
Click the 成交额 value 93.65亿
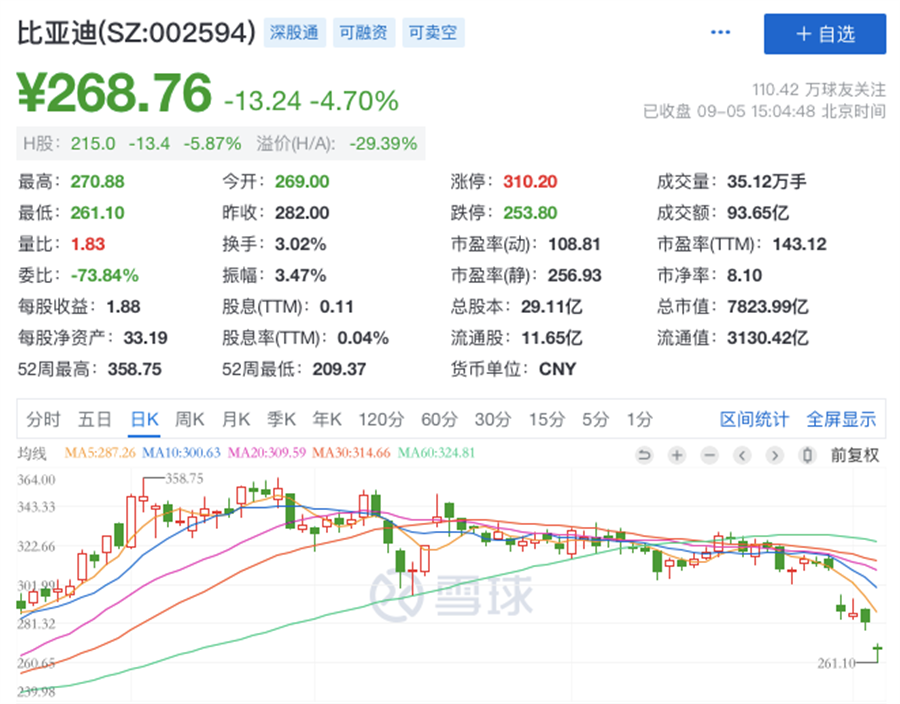(758, 213)
